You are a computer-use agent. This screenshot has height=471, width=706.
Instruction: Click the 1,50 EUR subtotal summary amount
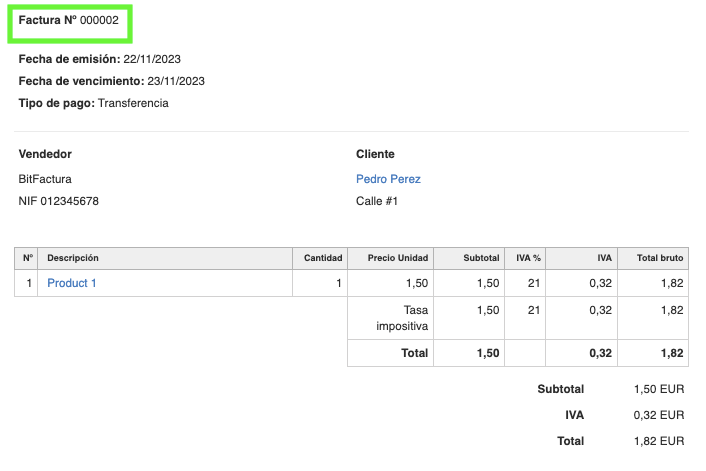pos(658,389)
